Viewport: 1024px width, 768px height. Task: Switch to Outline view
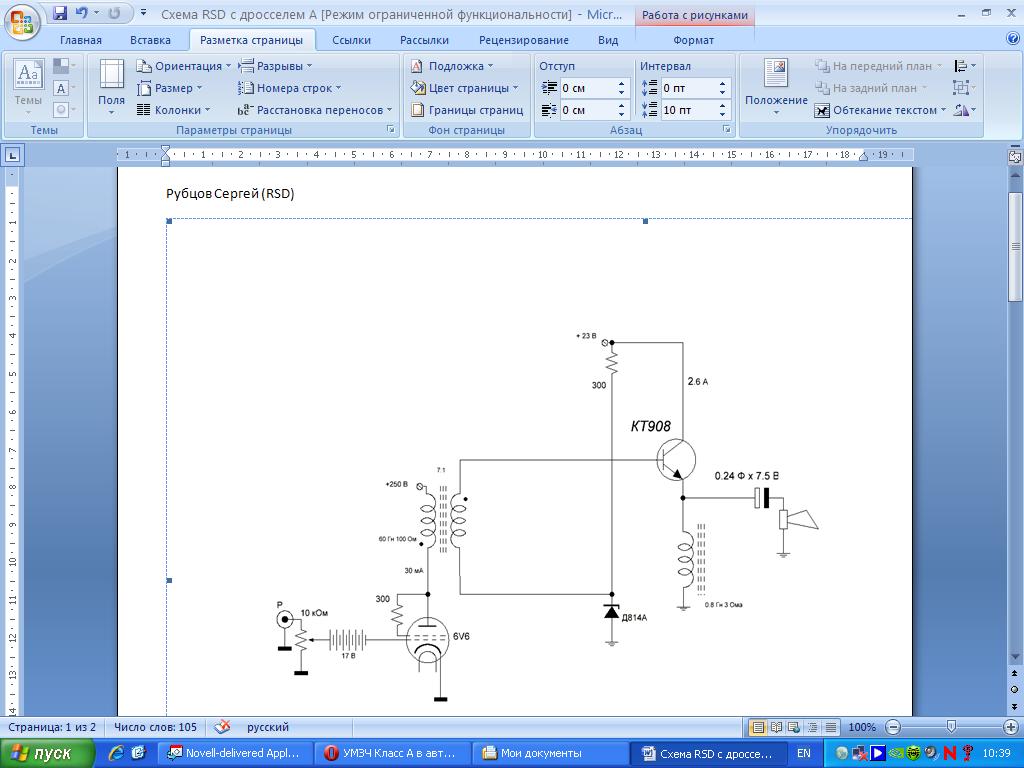[812, 727]
